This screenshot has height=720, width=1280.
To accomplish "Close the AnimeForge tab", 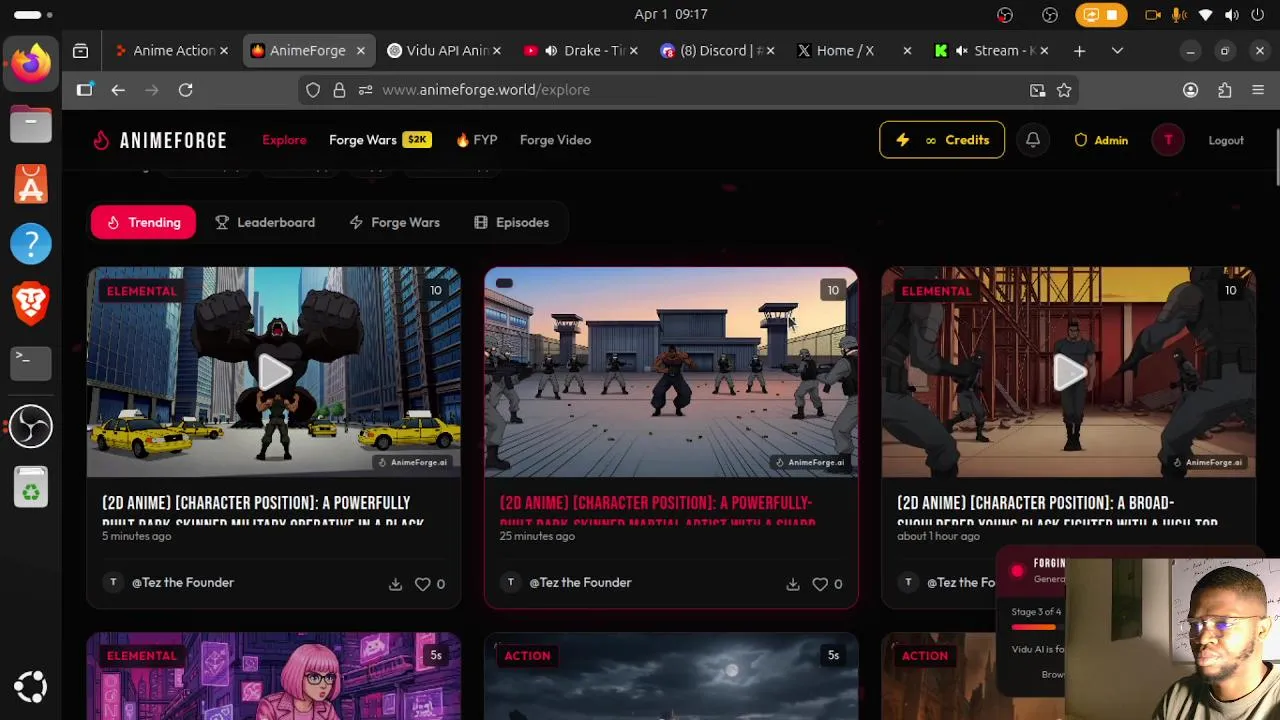I will (361, 50).
